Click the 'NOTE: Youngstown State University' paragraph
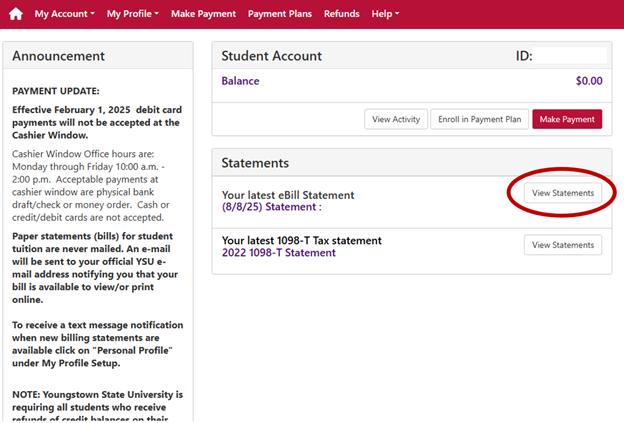This screenshot has height=423, width=624. [98, 406]
